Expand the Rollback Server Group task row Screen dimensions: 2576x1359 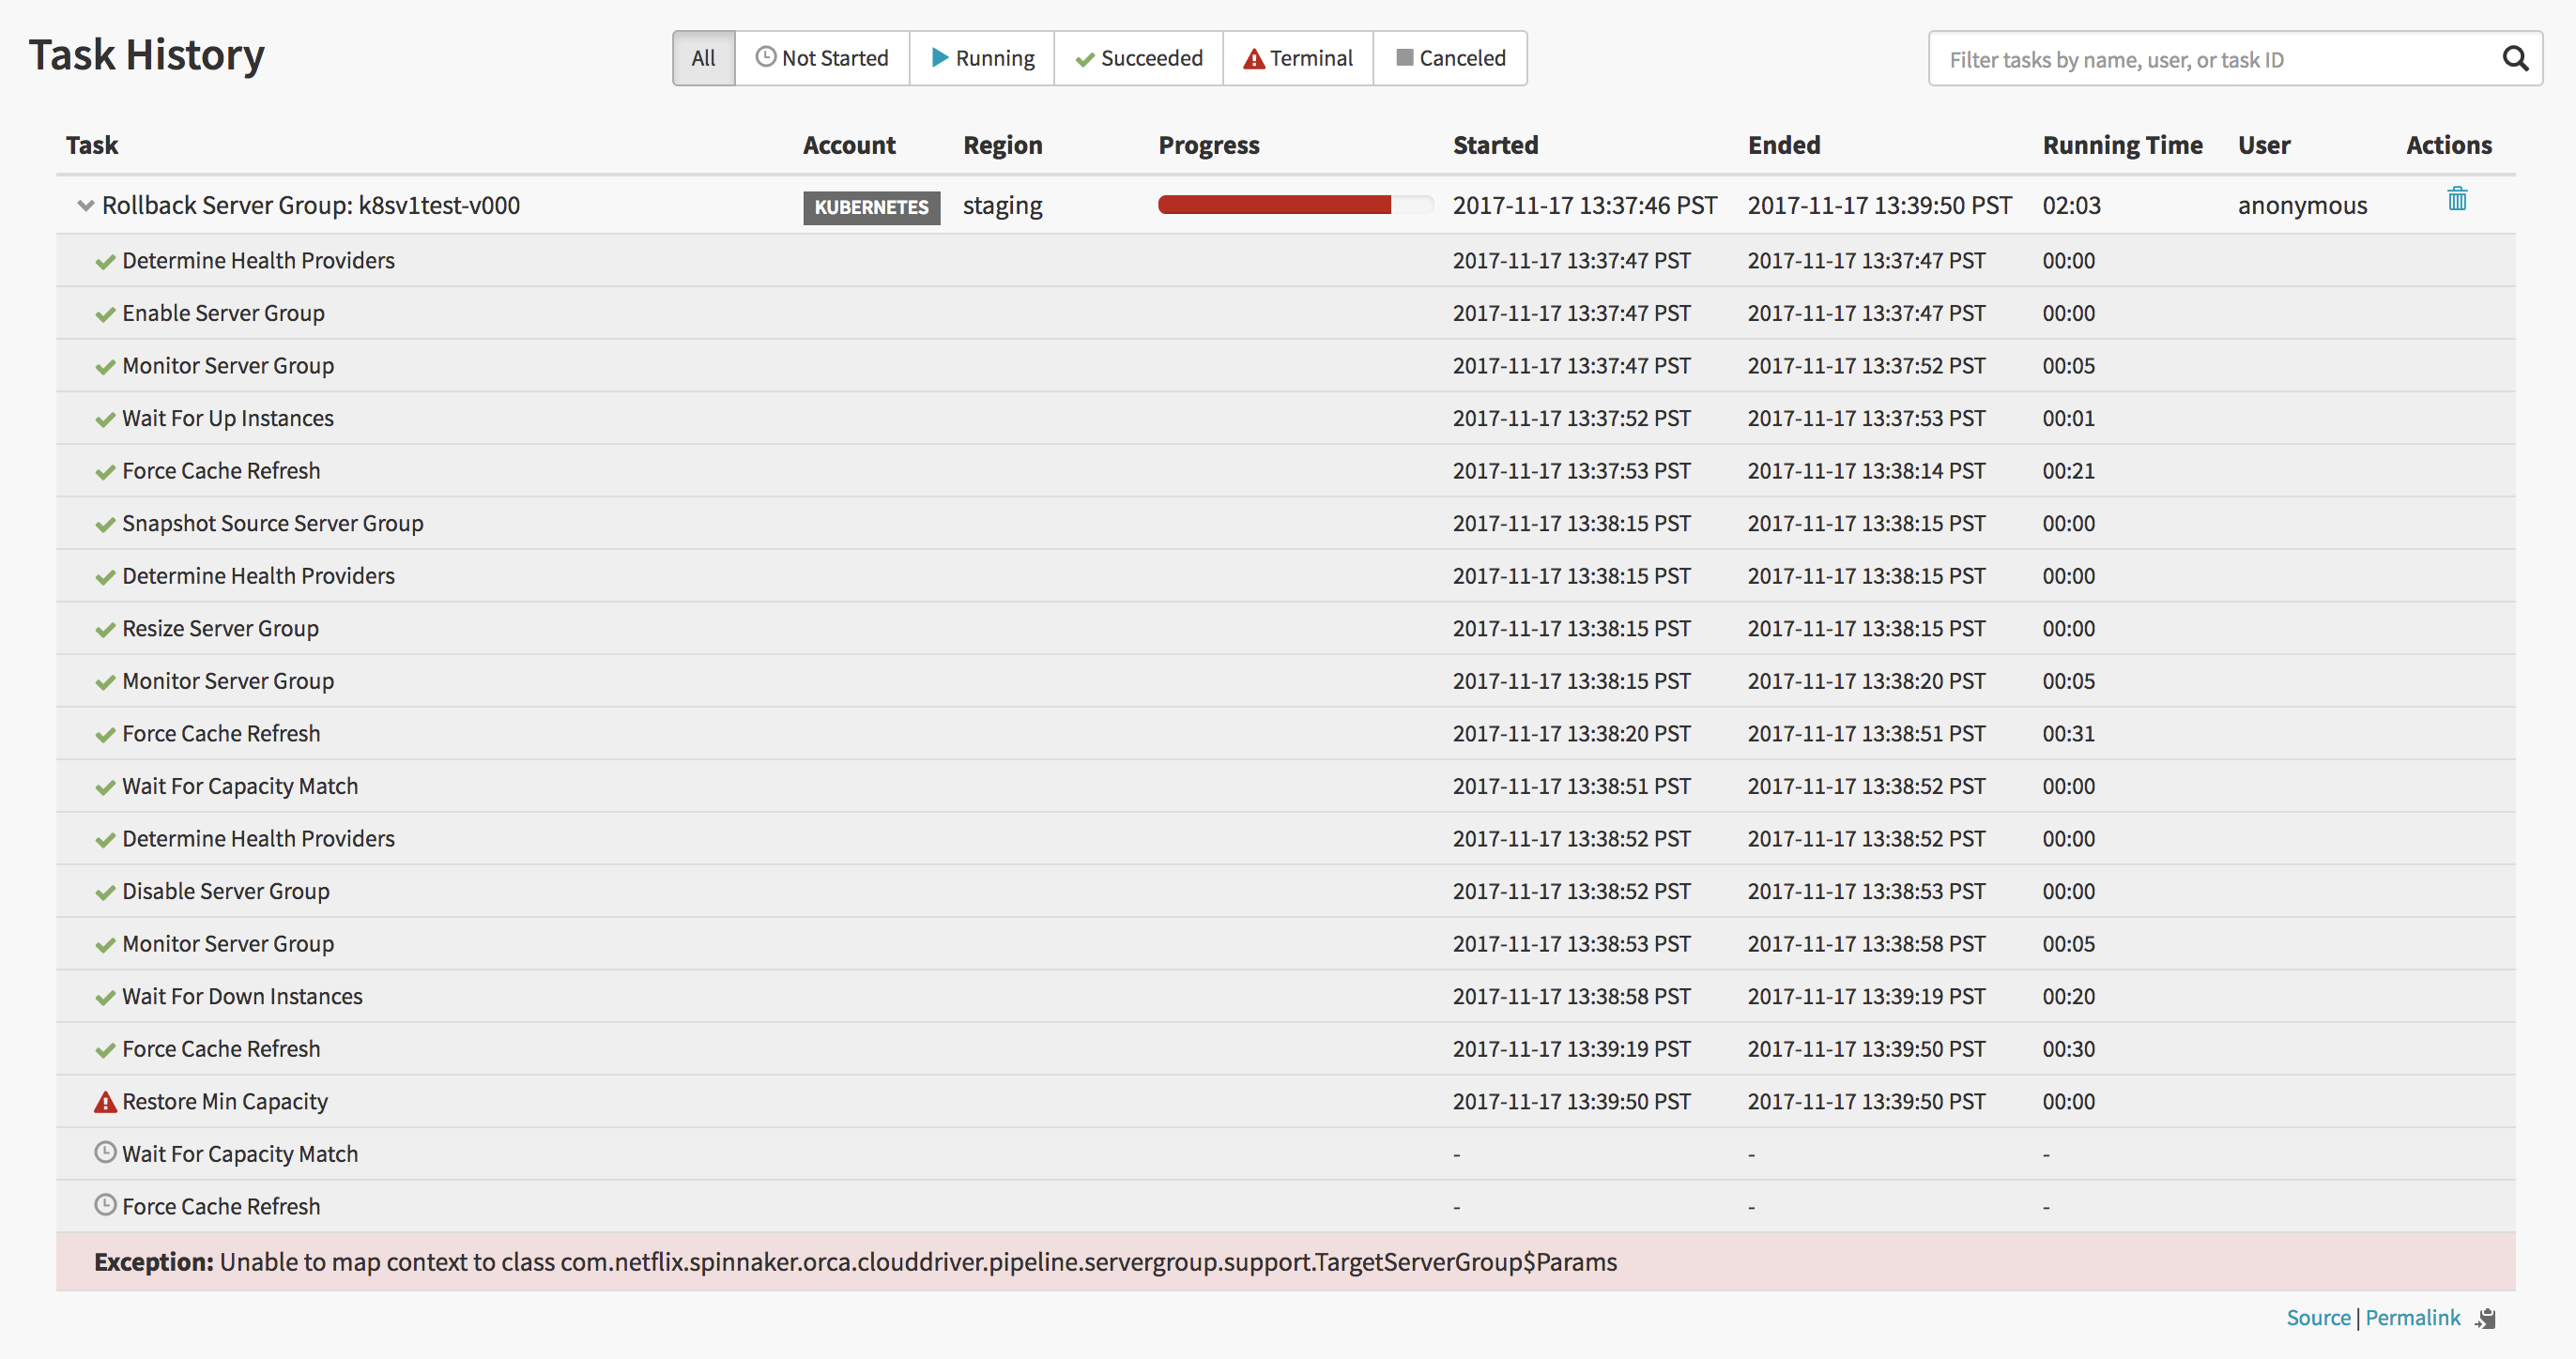click(82, 205)
